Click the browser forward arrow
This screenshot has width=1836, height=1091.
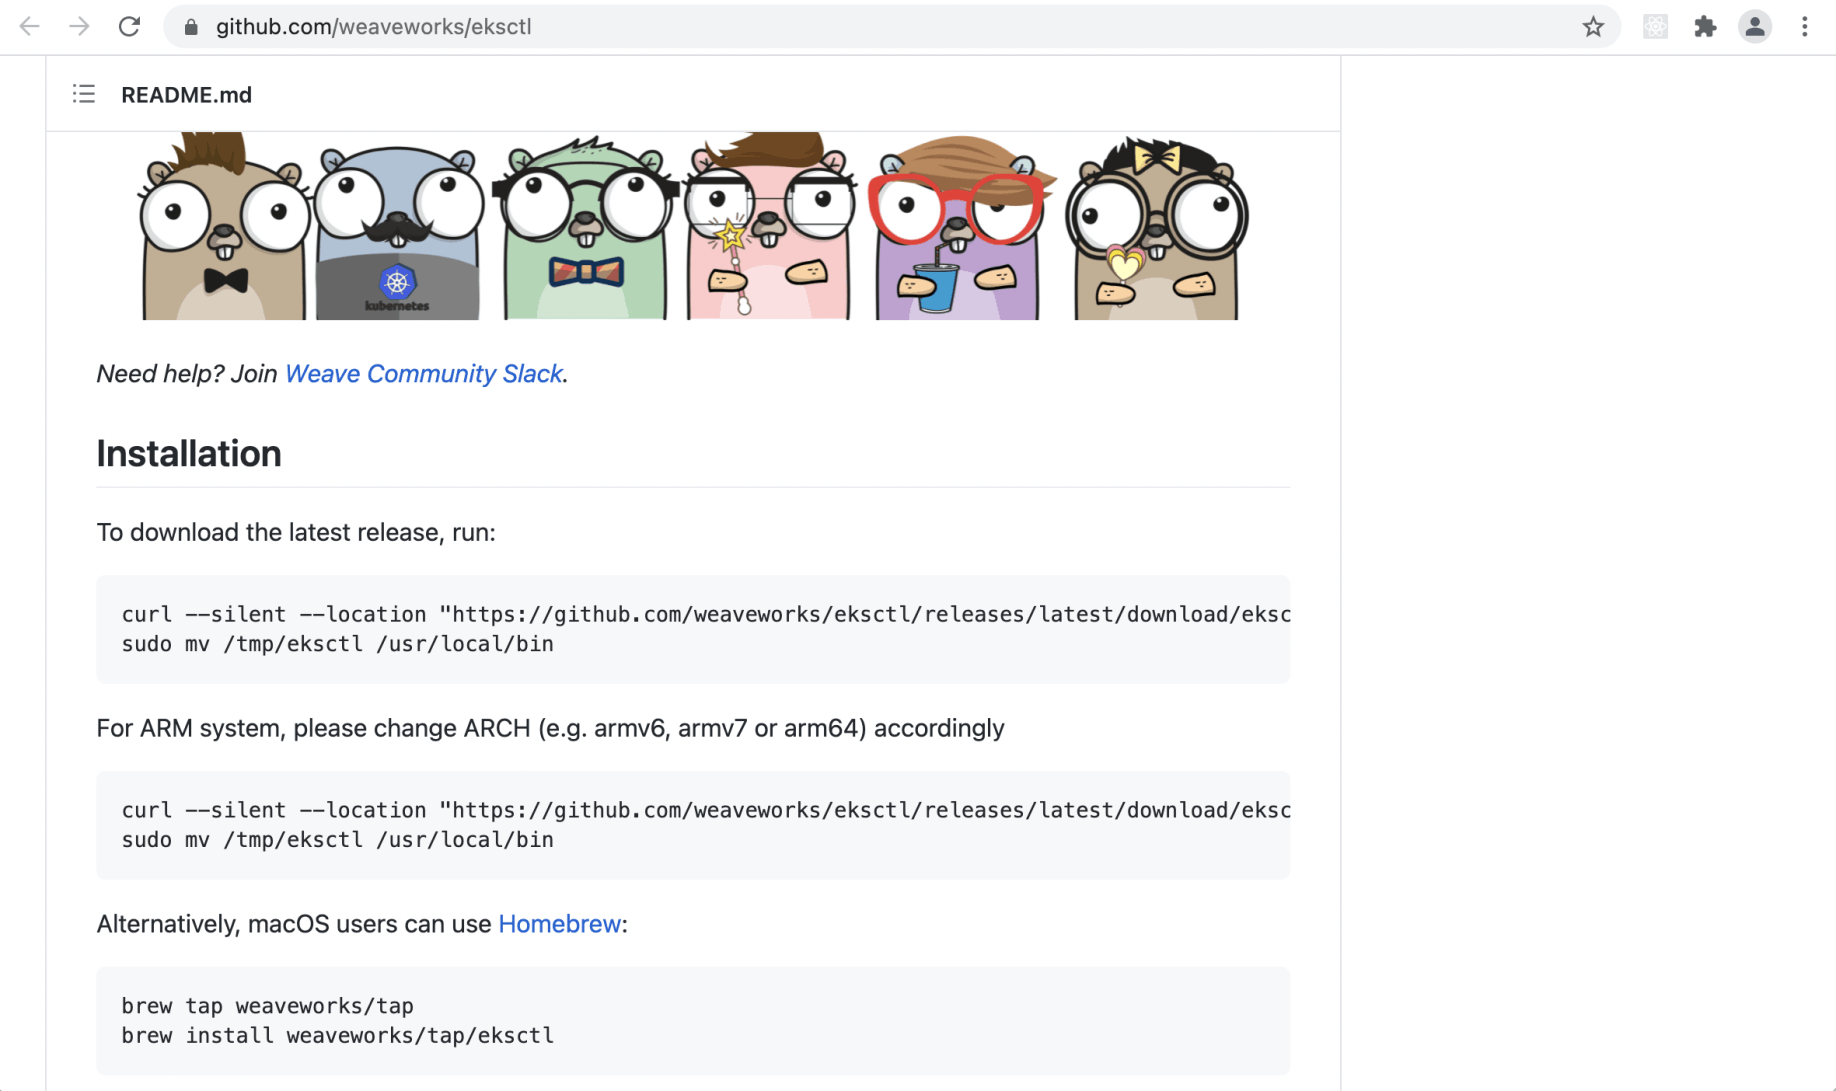(79, 27)
